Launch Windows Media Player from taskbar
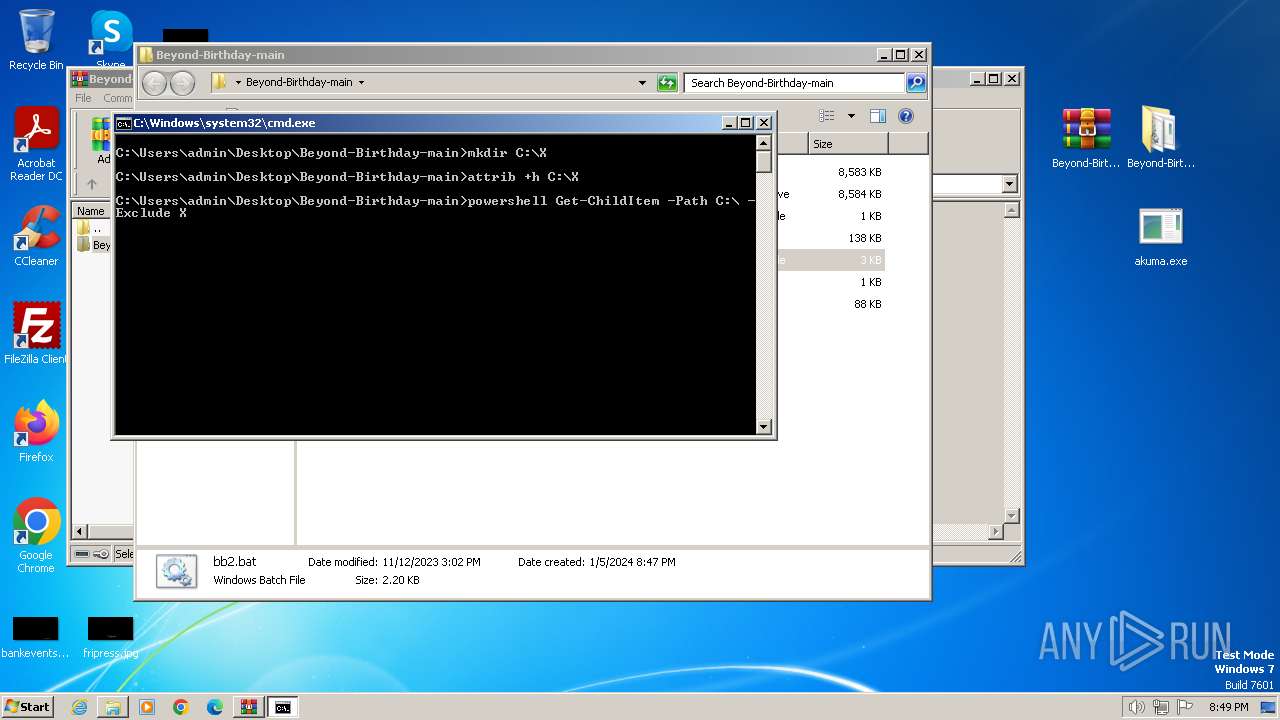 tap(147, 707)
